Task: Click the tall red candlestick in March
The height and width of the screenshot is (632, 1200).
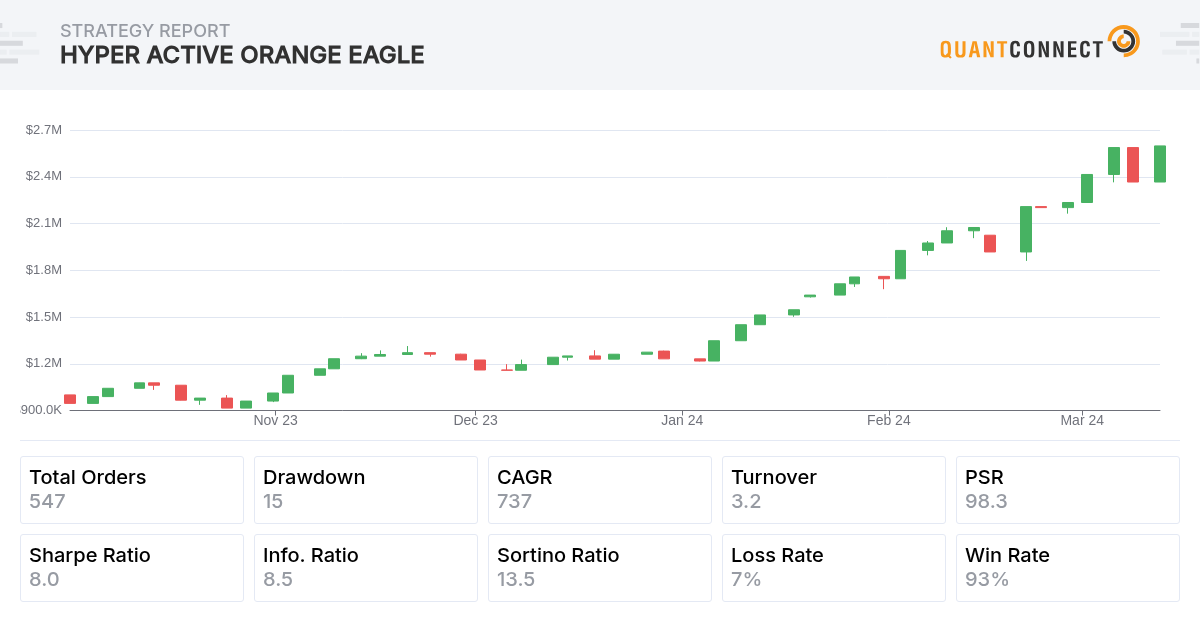Action: (x=1133, y=165)
